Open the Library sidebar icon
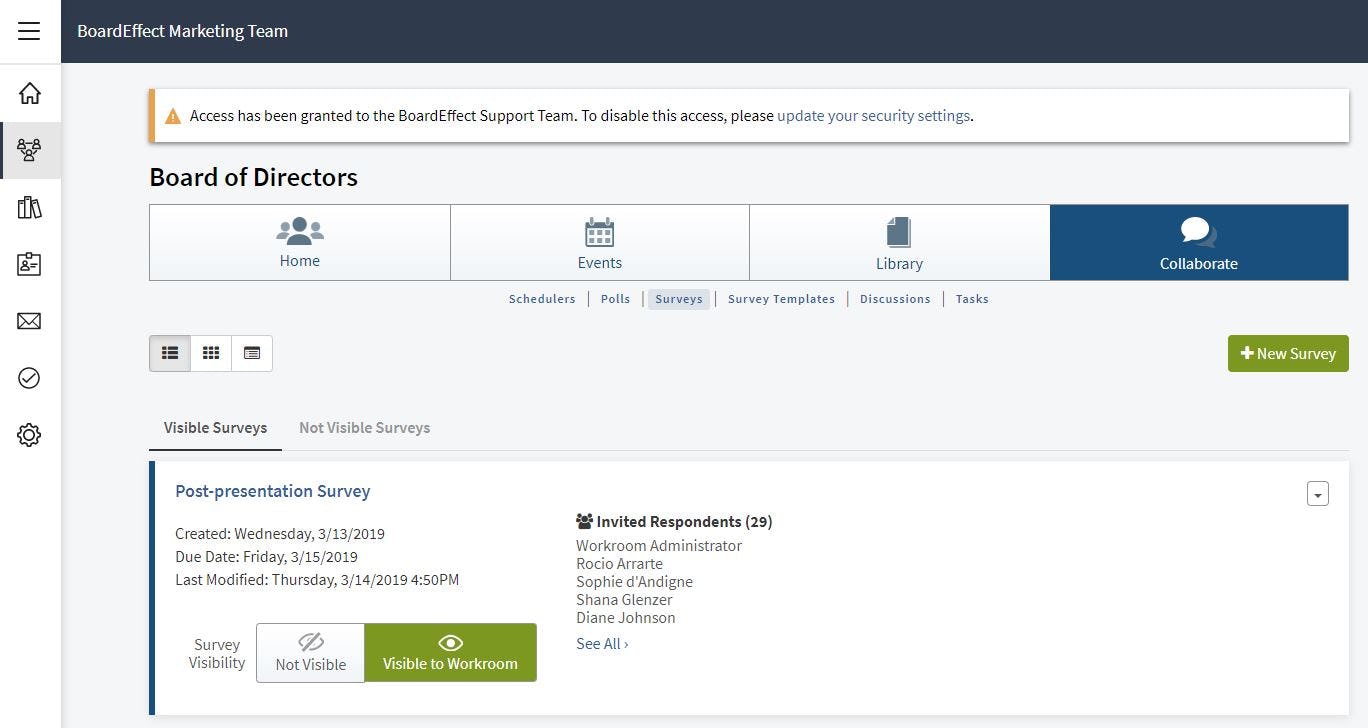 [x=30, y=207]
